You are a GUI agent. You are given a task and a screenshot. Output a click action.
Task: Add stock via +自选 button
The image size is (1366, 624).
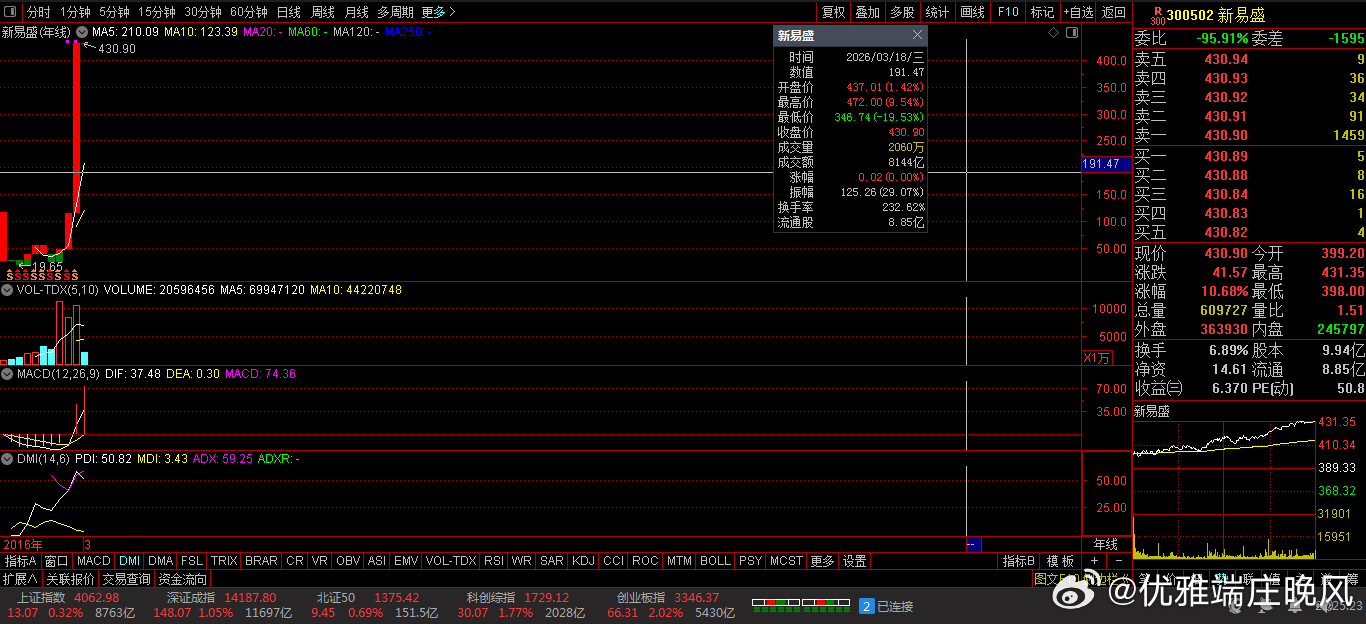tap(1078, 12)
